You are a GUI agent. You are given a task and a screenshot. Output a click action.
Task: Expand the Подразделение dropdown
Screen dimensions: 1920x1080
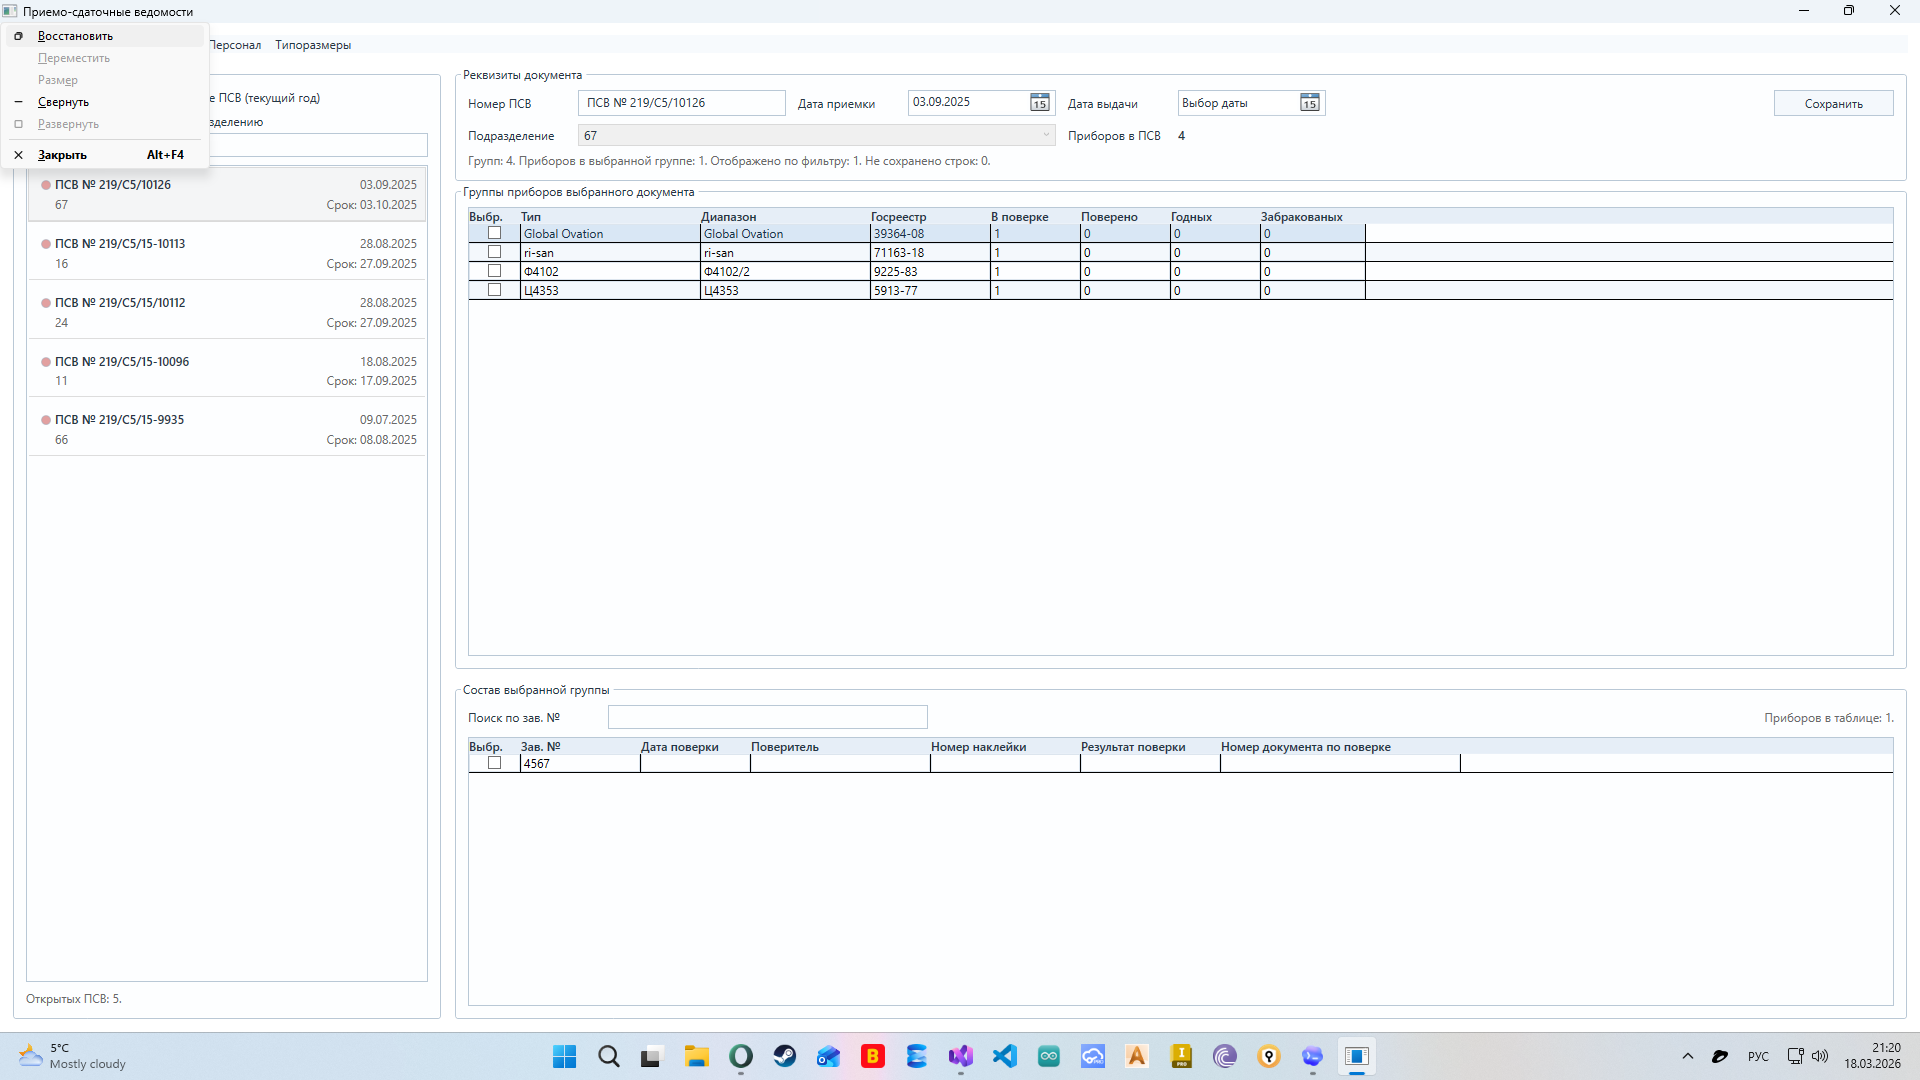click(1046, 135)
